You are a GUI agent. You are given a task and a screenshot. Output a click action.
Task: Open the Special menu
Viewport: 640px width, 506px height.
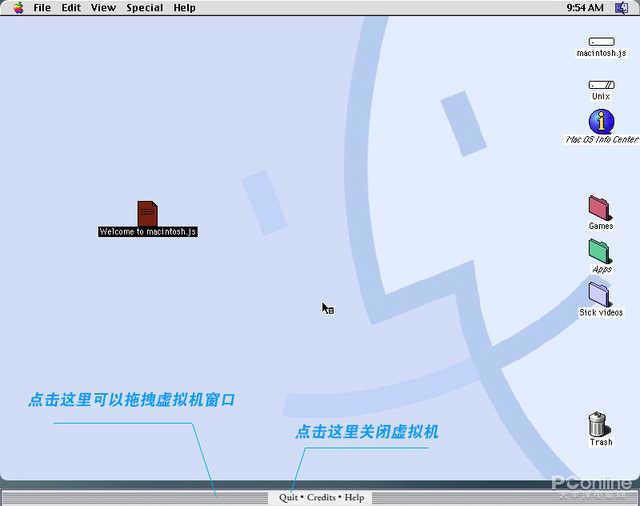tap(144, 8)
